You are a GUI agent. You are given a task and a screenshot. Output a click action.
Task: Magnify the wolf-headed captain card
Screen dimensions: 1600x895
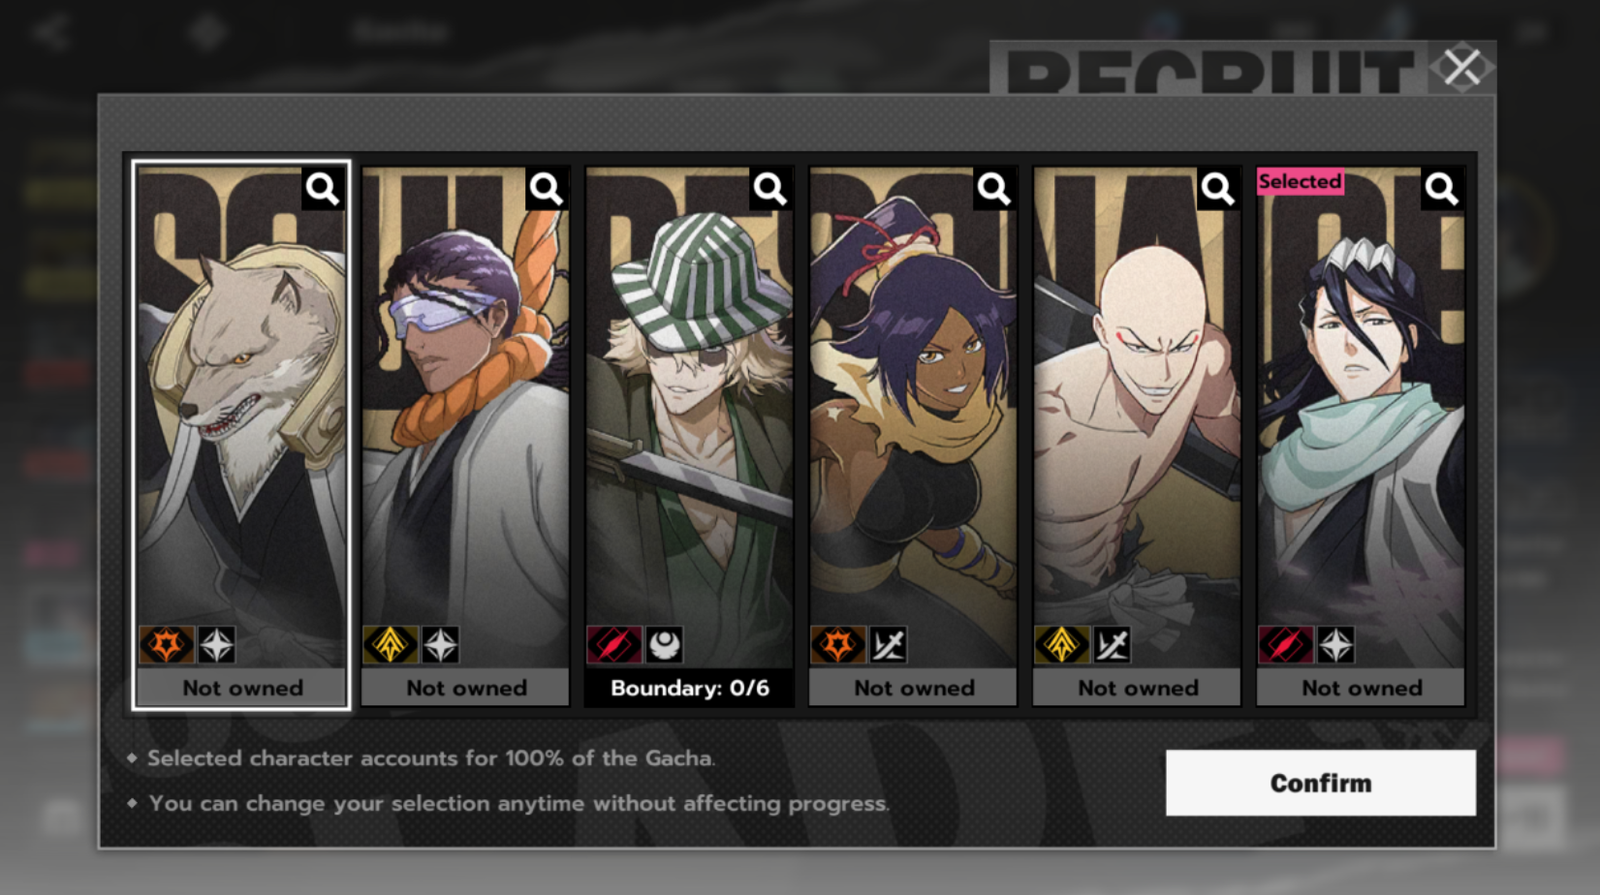322,188
